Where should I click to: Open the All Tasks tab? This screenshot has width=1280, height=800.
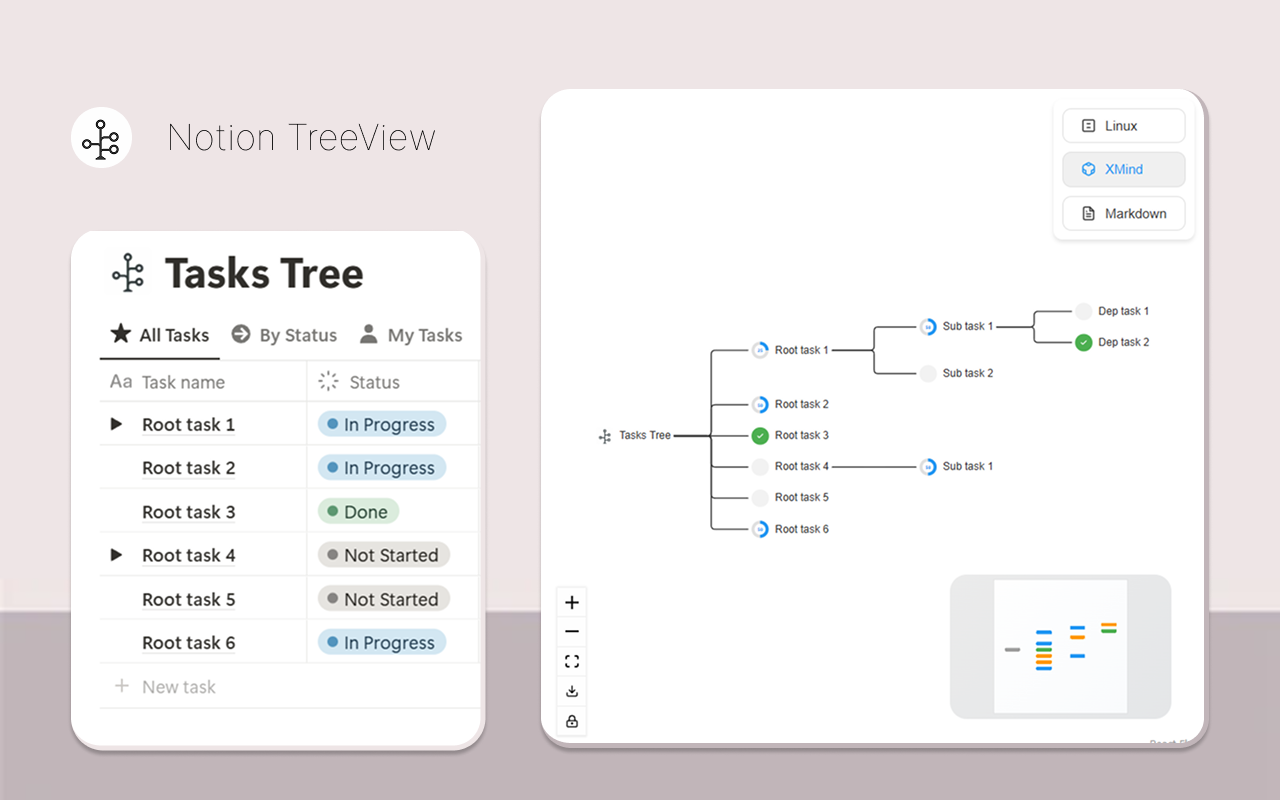(x=160, y=335)
